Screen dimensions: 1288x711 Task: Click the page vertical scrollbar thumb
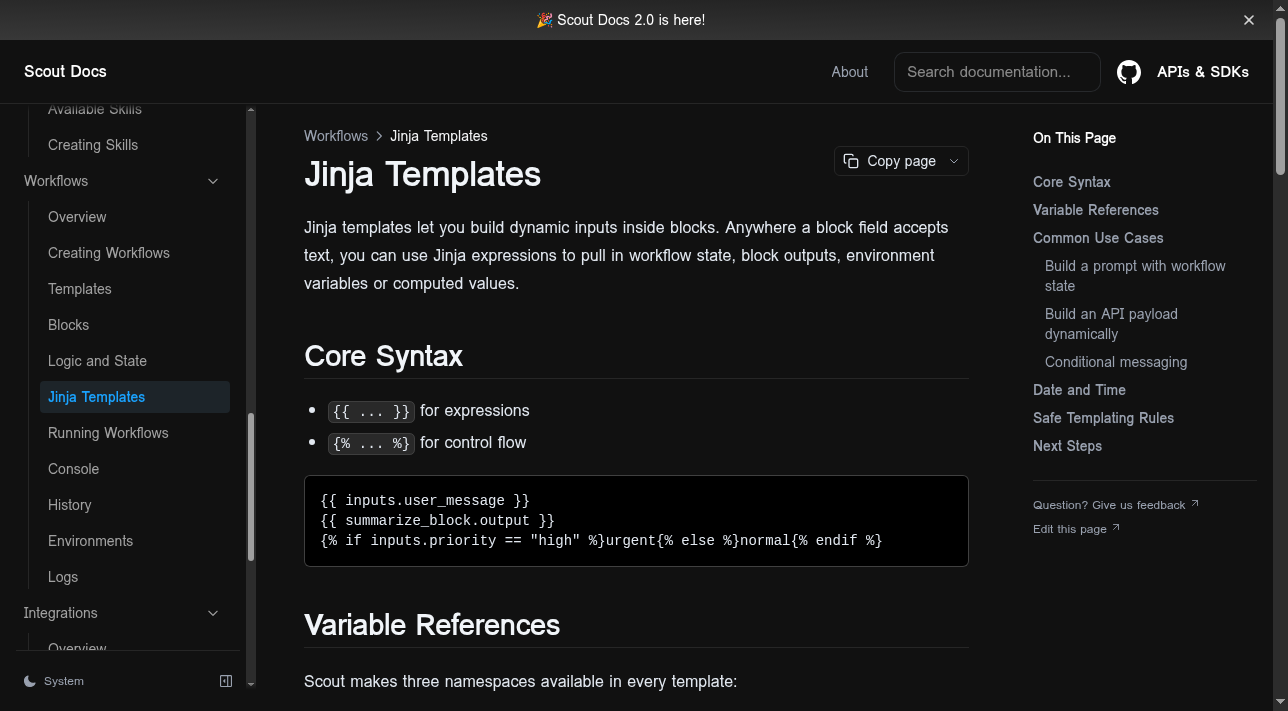point(1281,96)
